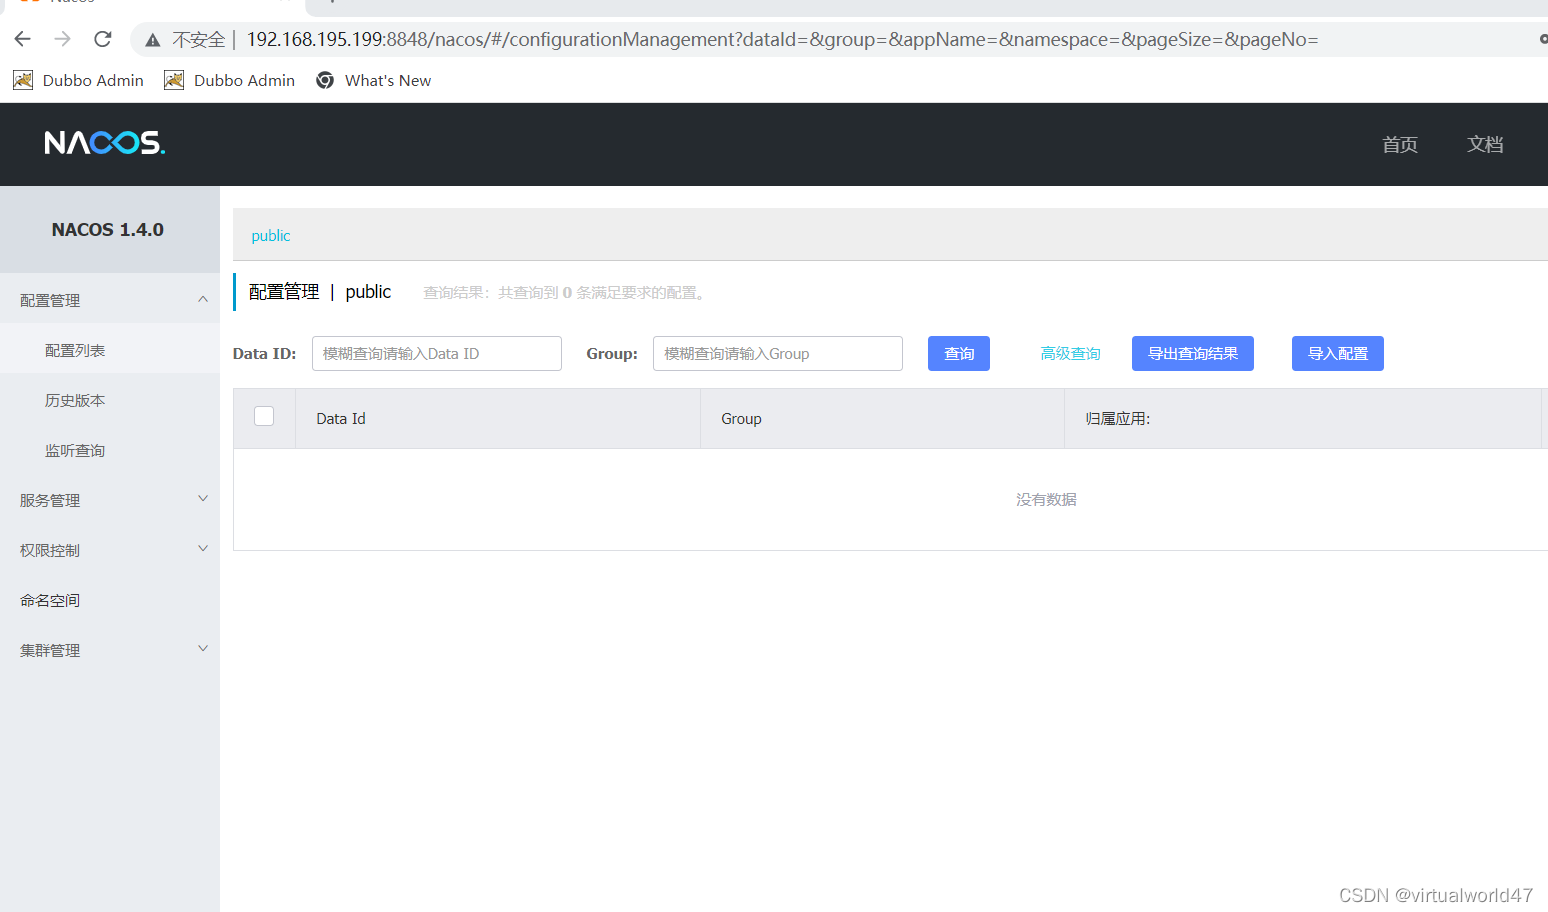The width and height of the screenshot is (1548, 912).
Task: Expand the 权限控制 sidebar menu arrow
Action: (x=203, y=548)
